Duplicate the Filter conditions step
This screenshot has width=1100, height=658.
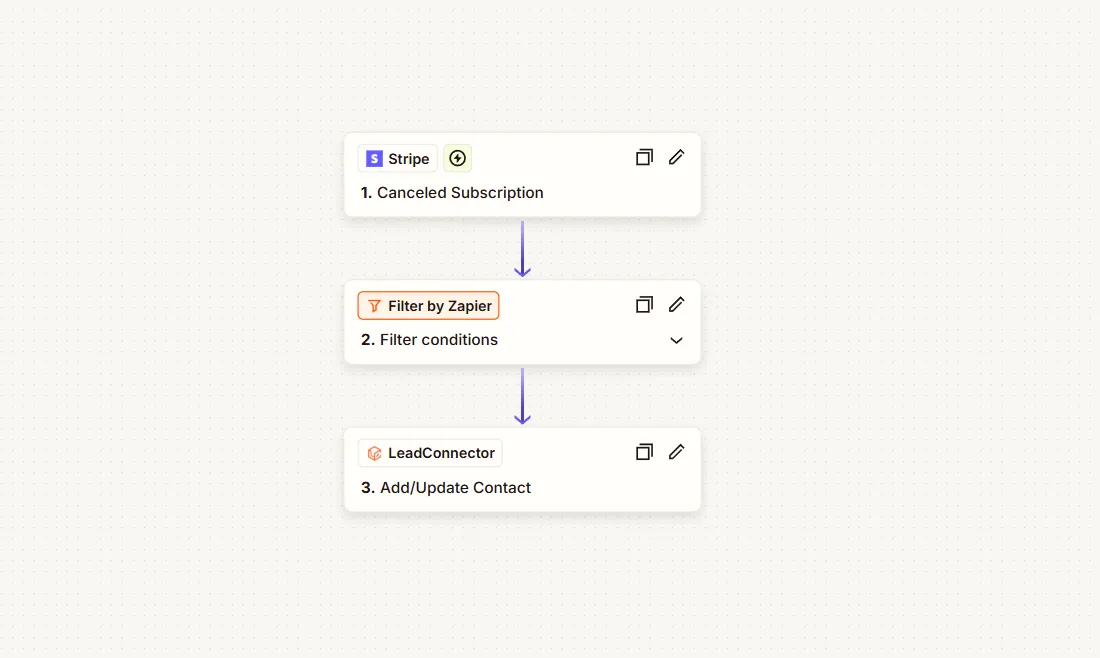pos(644,304)
